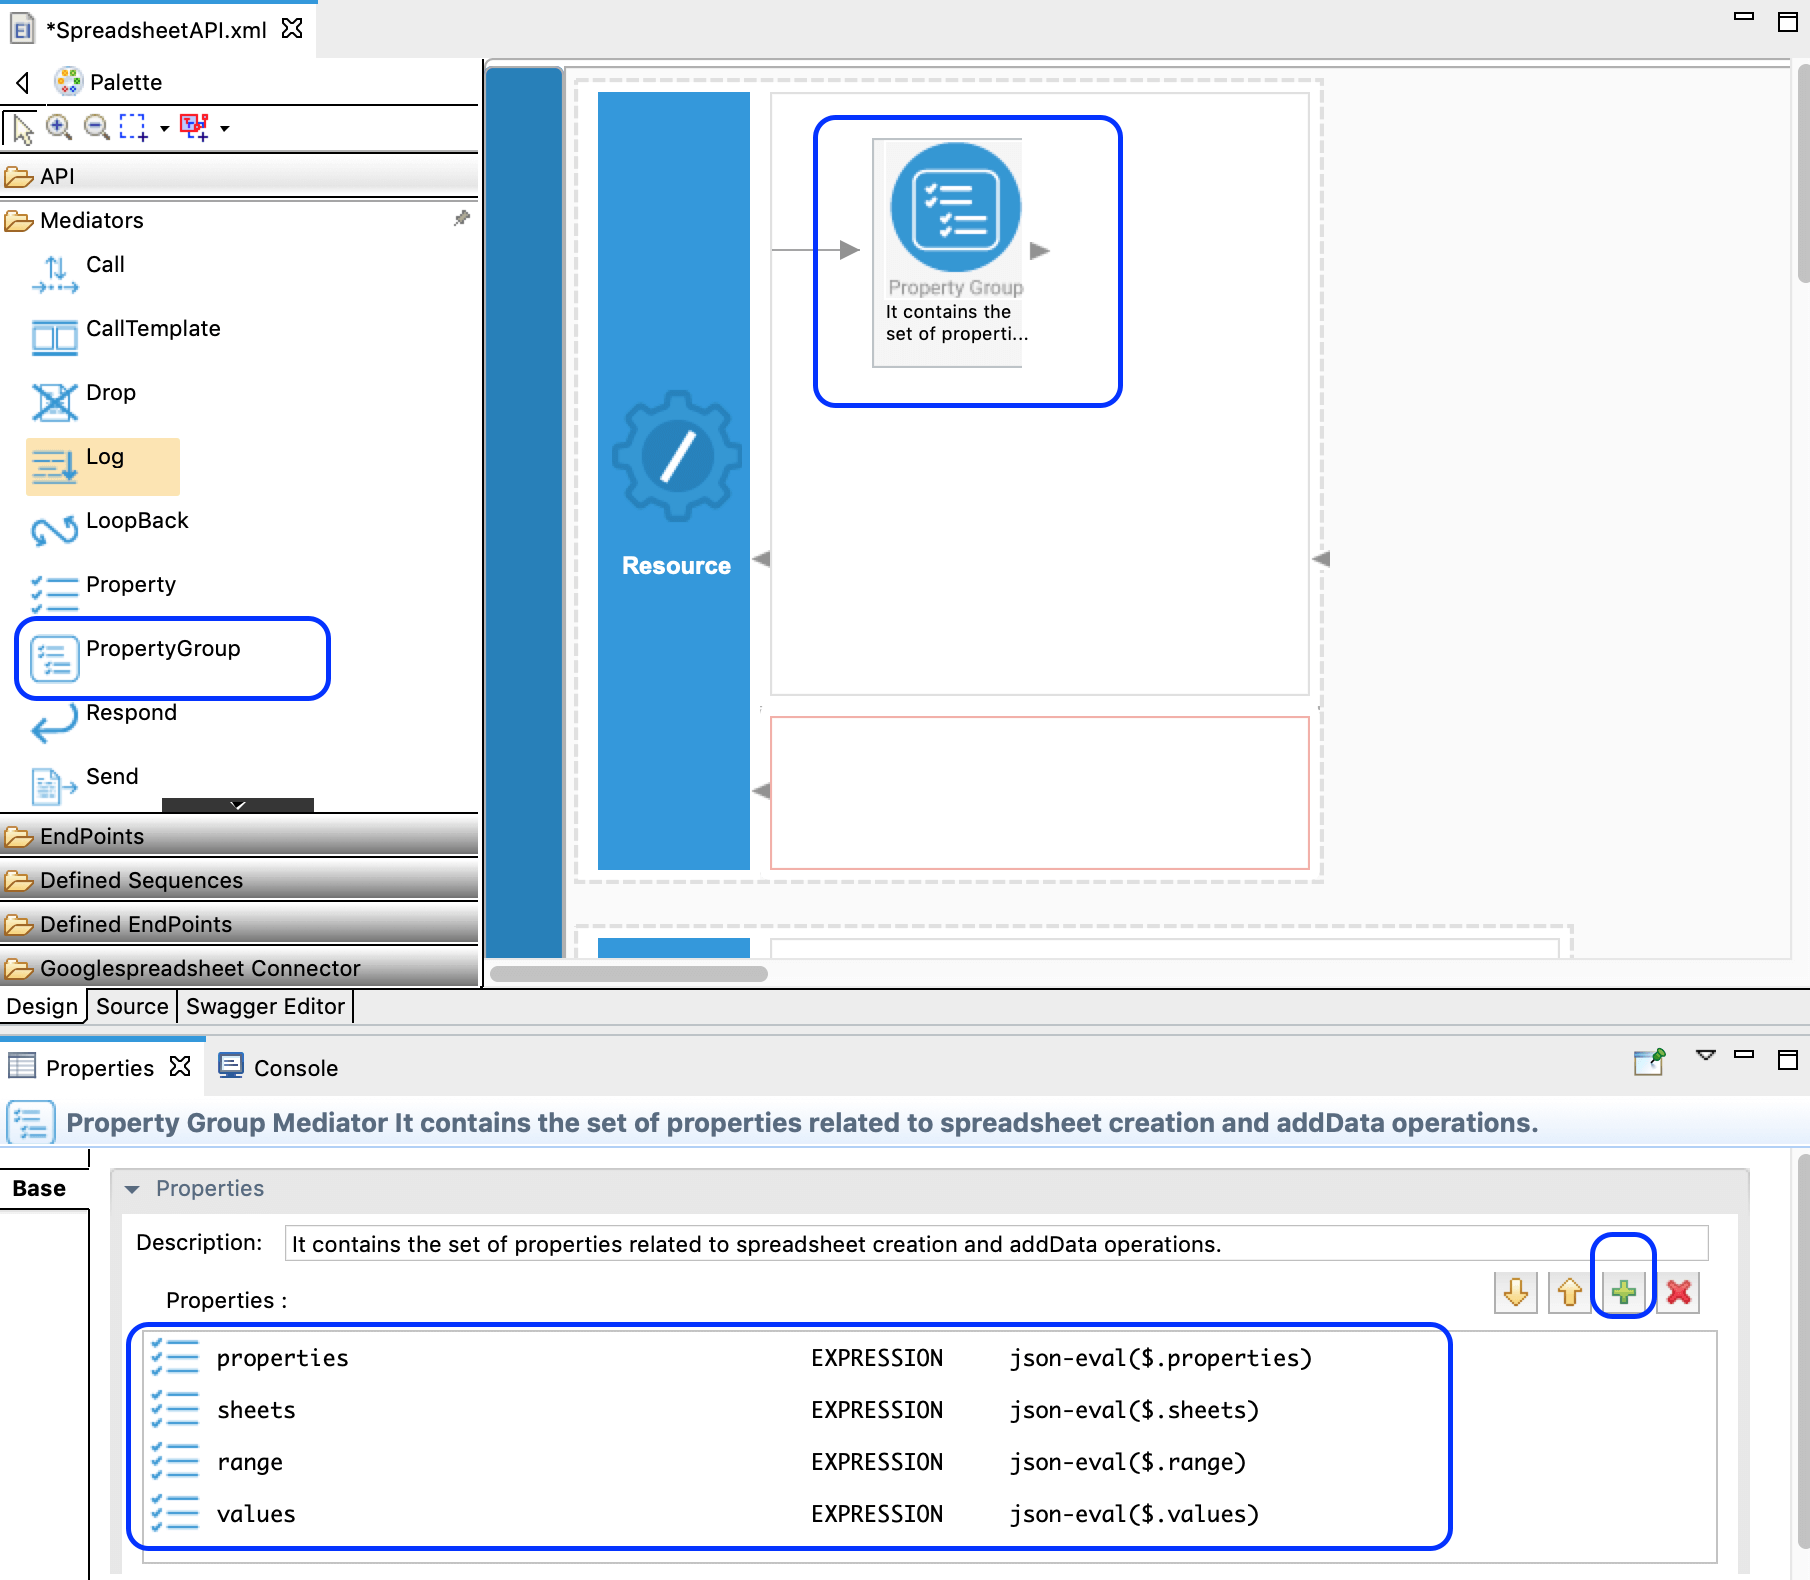Screen dimensions: 1810x1580
Task: Switch to the Swagger Editor tab
Action: click(x=265, y=1006)
